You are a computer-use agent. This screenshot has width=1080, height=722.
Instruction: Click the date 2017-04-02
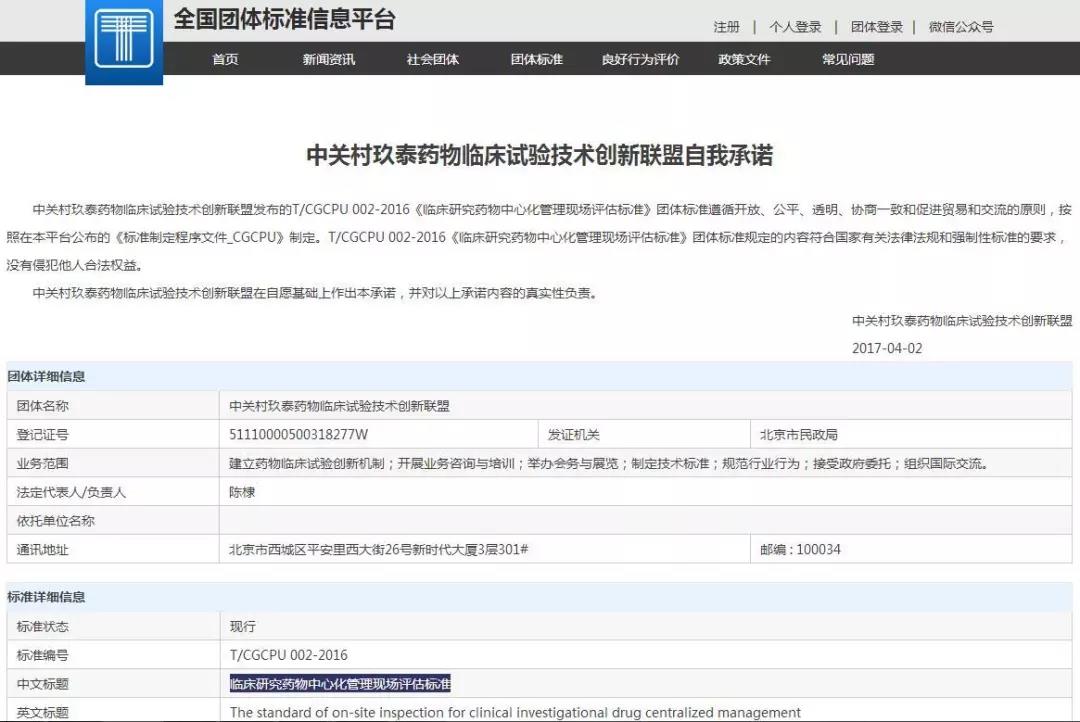887,349
